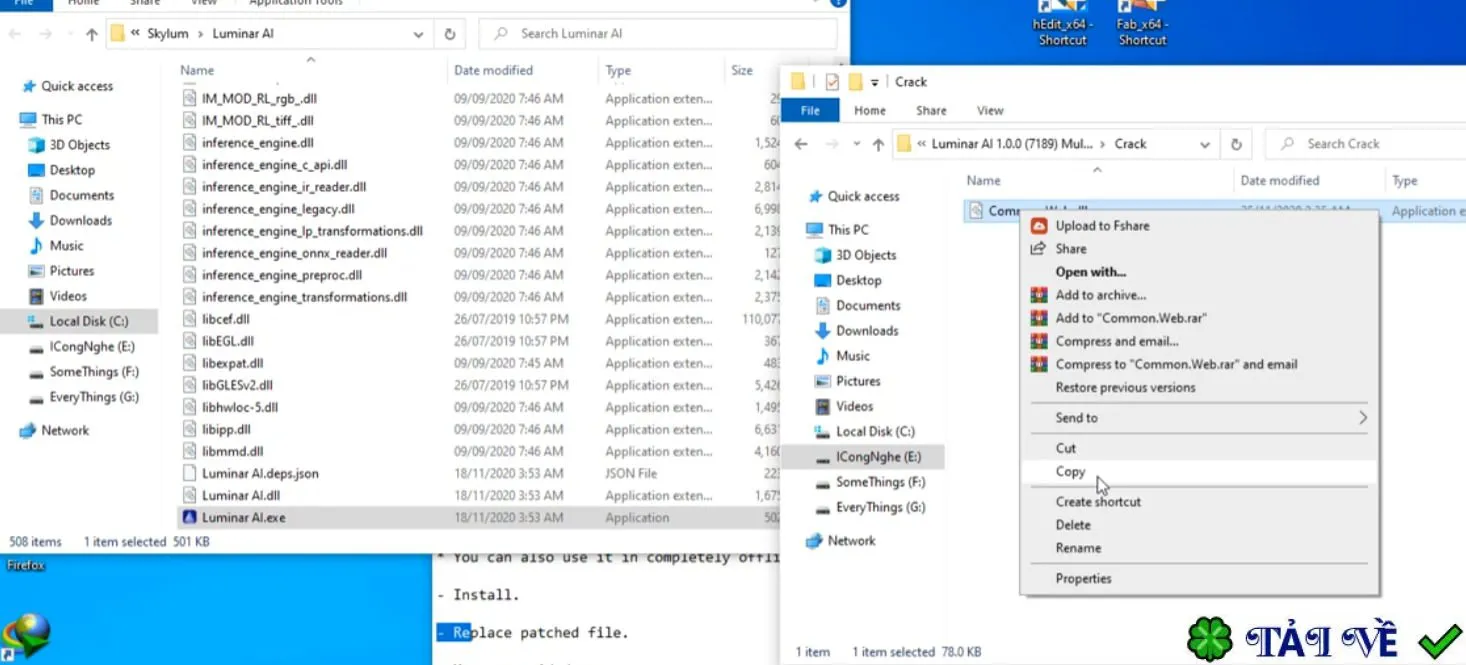
Task: Click Skylum in the address breadcrumb
Action: click(x=168, y=34)
